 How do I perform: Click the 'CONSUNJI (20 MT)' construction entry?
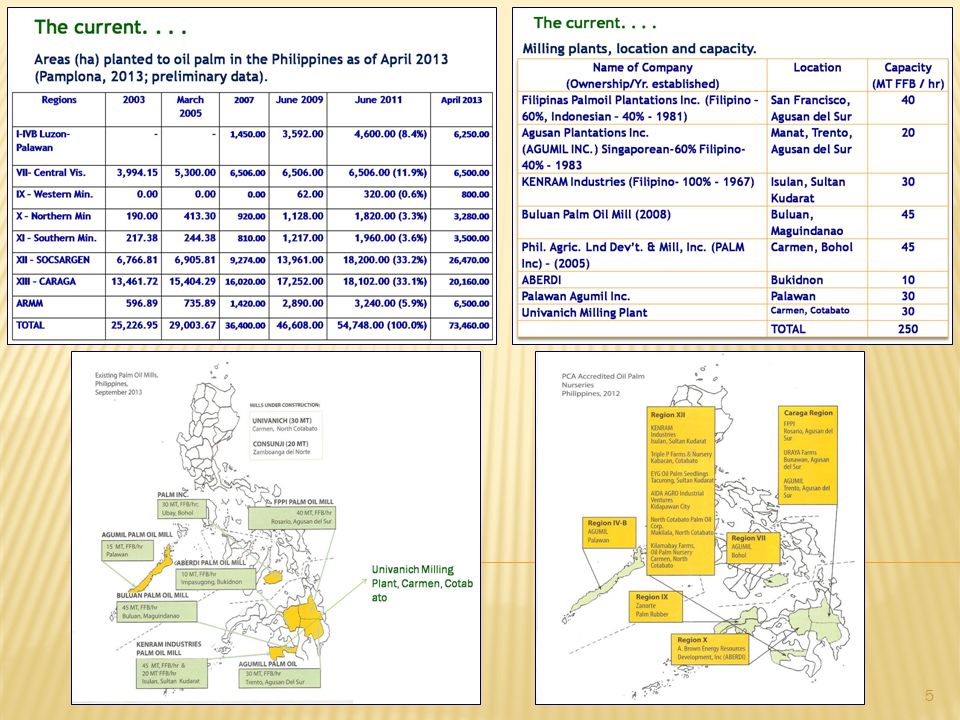282,448
